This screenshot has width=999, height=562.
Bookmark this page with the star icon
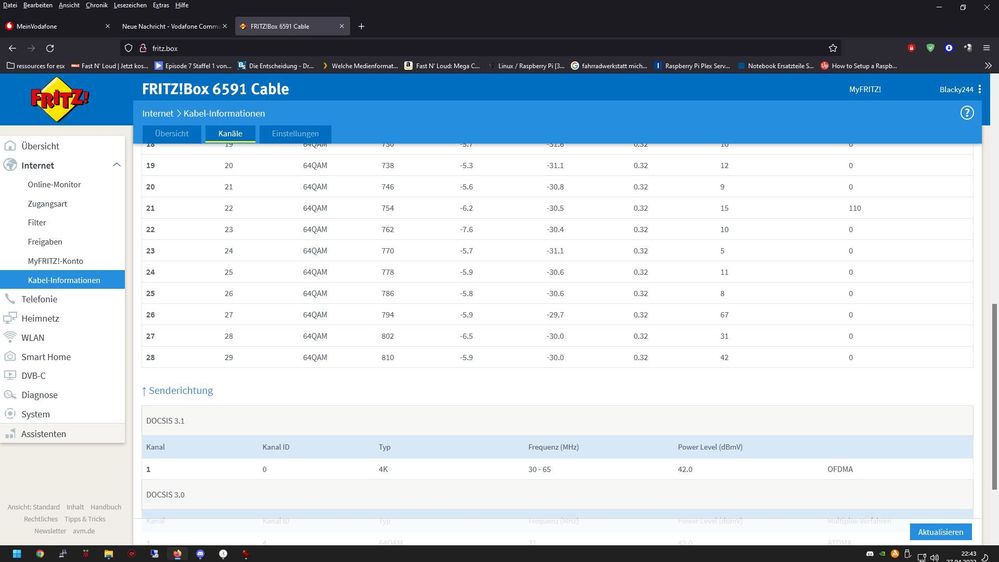coord(833,48)
